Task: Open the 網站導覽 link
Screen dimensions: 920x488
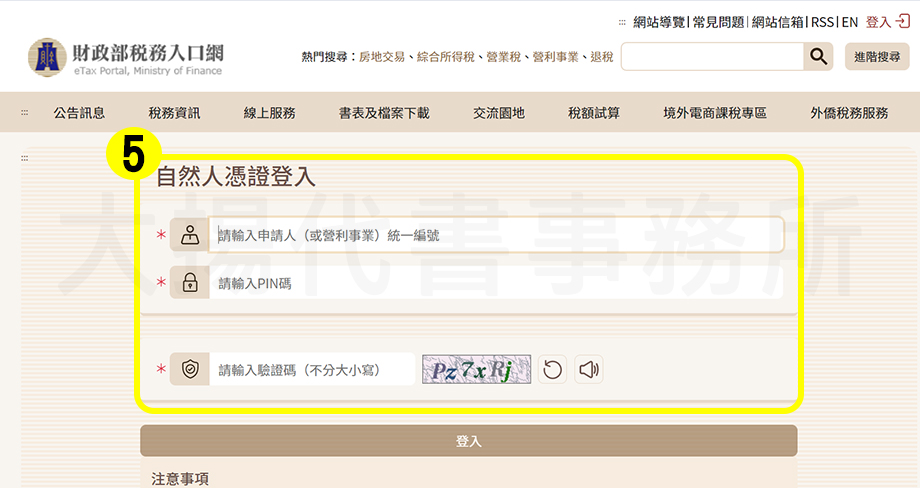Action: 659,21
